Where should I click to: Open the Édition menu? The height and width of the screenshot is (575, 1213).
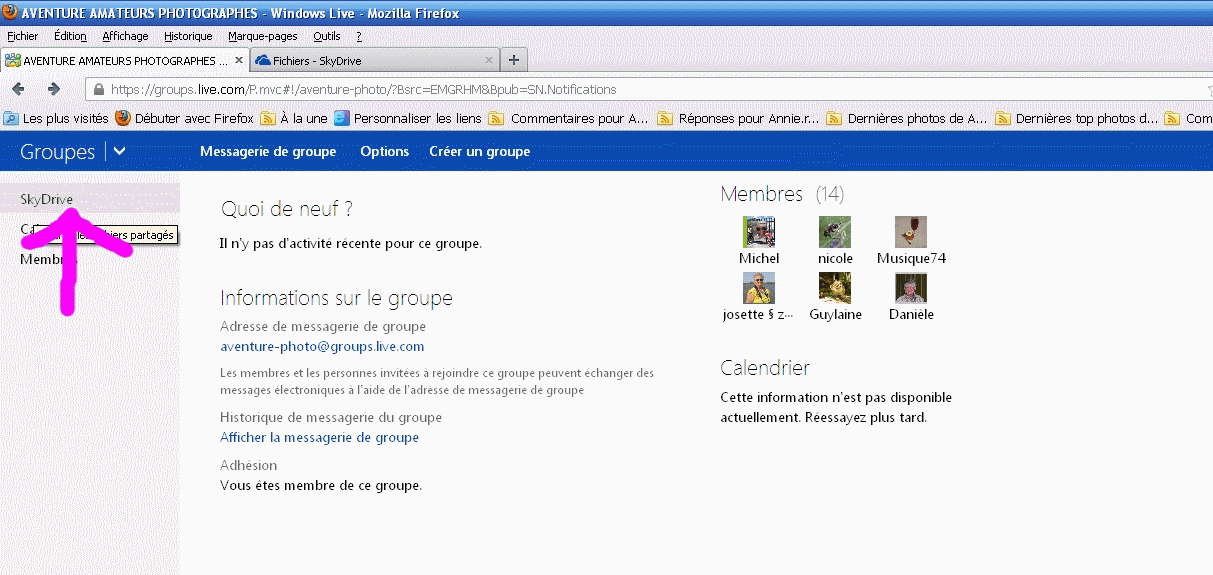coord(70,36)
